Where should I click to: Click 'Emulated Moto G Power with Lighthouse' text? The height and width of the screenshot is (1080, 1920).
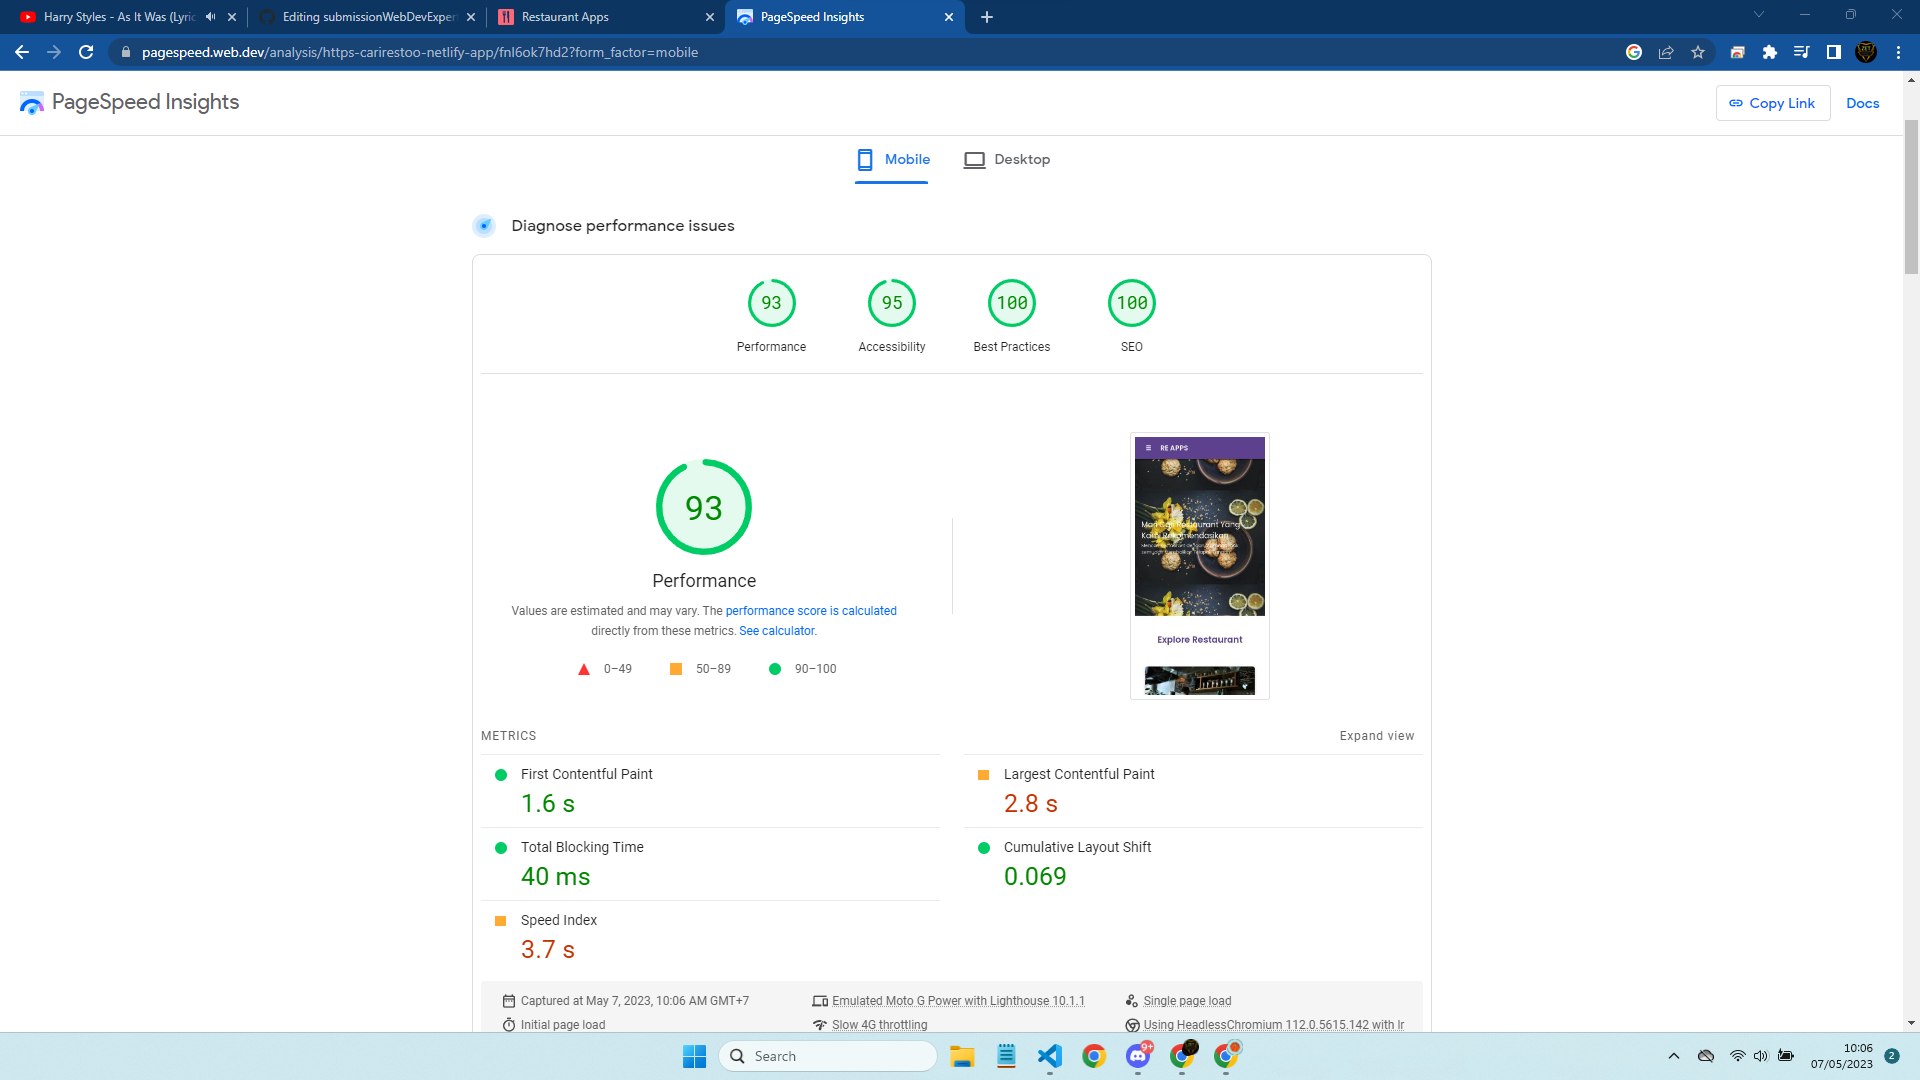coord(958,1001)
